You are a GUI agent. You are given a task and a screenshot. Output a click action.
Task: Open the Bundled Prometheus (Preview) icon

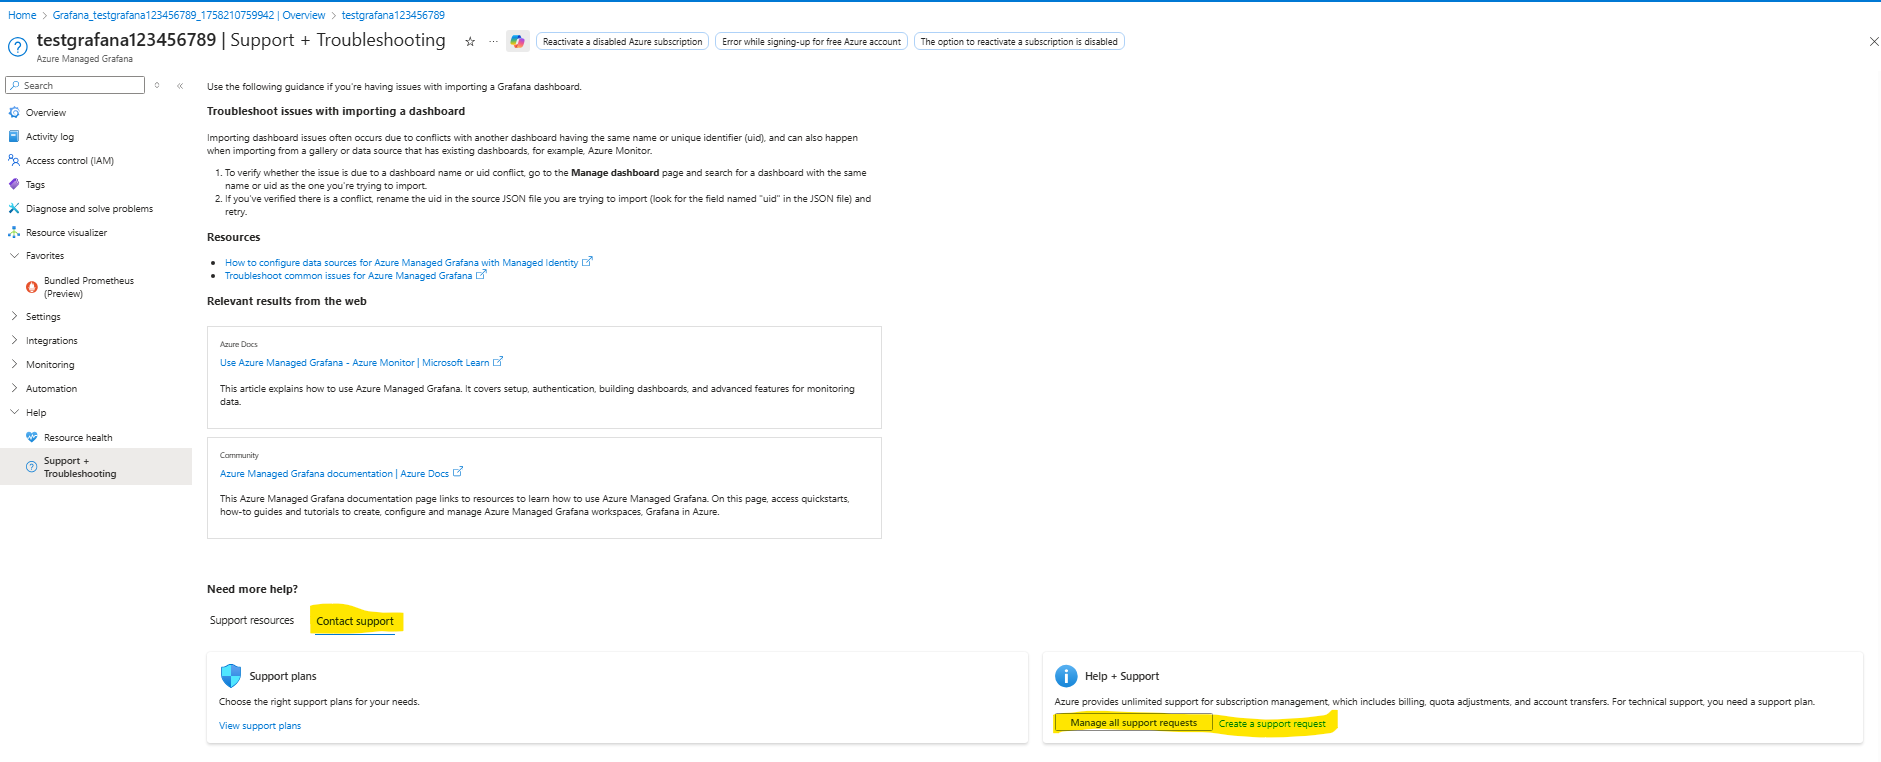pos(32,287)
